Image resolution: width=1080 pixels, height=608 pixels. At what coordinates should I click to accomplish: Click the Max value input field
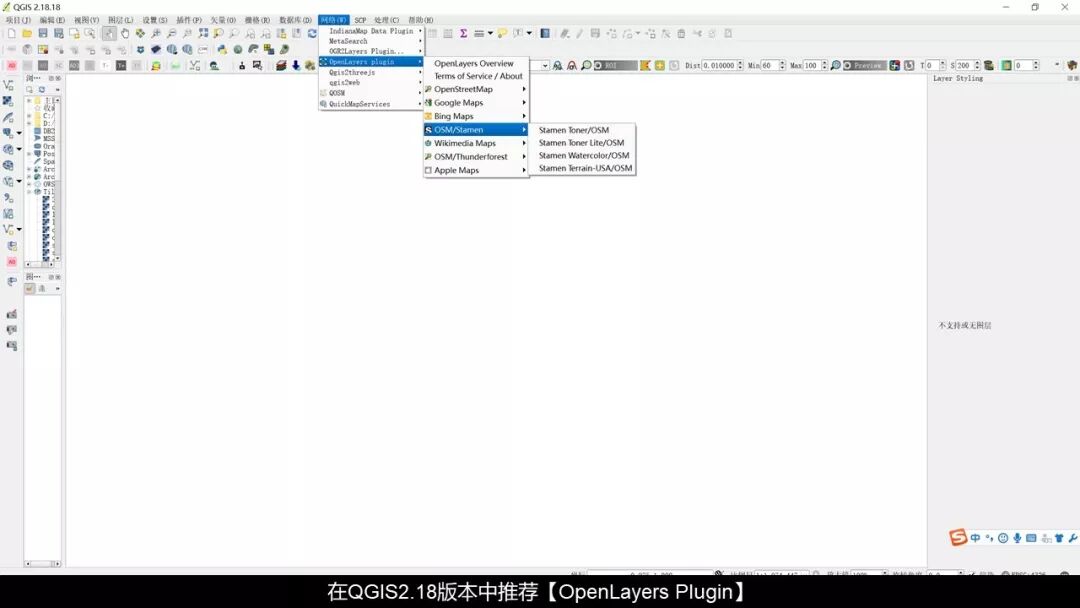pyautogui.click(x=811, y=65)
